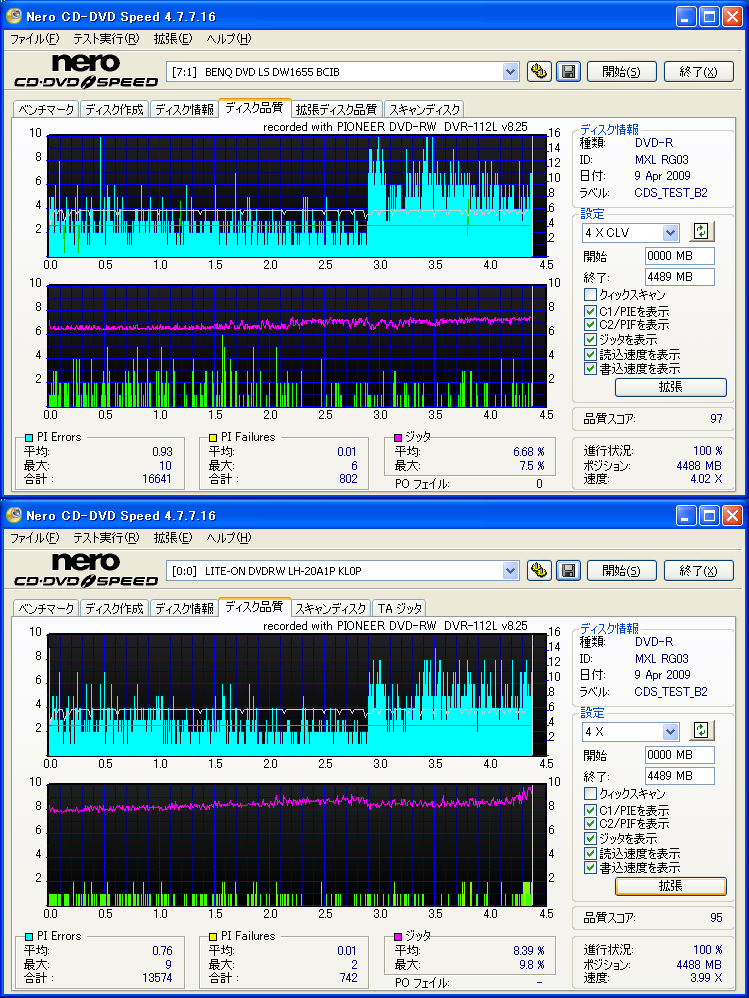
Task: Click 開始(S) button in BENQ window
Action: click(x=622, y=71)
